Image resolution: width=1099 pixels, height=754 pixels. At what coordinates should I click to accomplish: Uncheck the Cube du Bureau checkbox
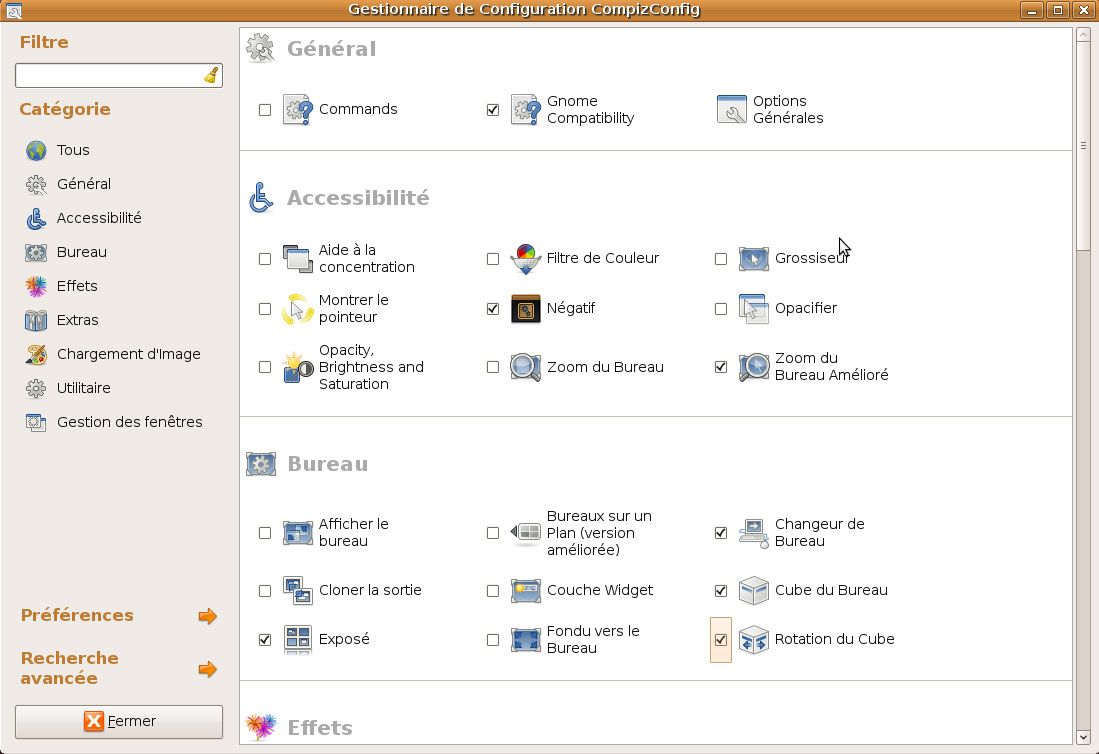[x=721, y=591]
